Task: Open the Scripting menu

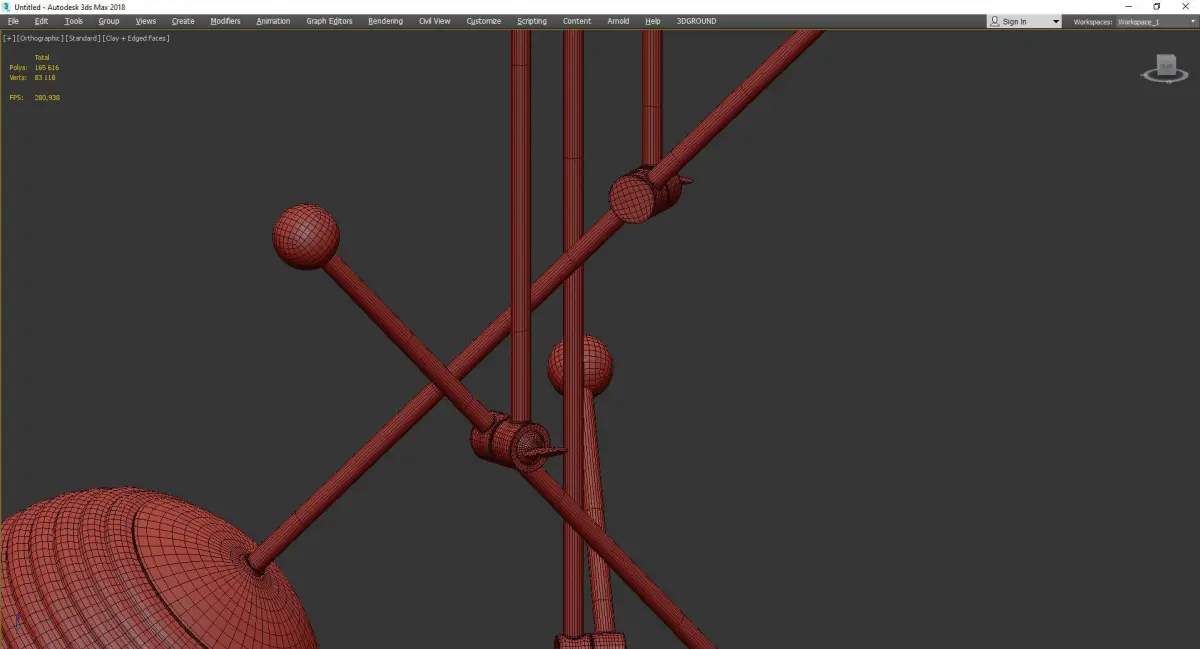Action: pyautogui.click(x=532, y=21)
